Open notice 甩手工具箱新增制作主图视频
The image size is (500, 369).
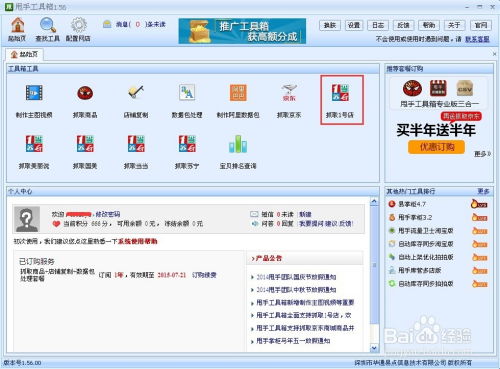pyautogui.click(x=305, y=302)
